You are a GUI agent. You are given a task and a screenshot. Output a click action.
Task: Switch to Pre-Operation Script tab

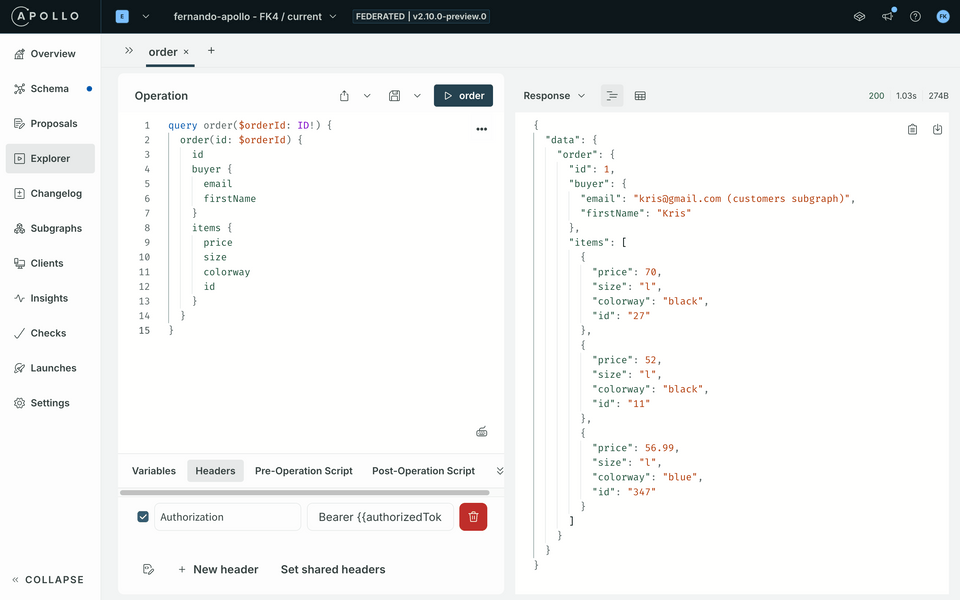304,471
